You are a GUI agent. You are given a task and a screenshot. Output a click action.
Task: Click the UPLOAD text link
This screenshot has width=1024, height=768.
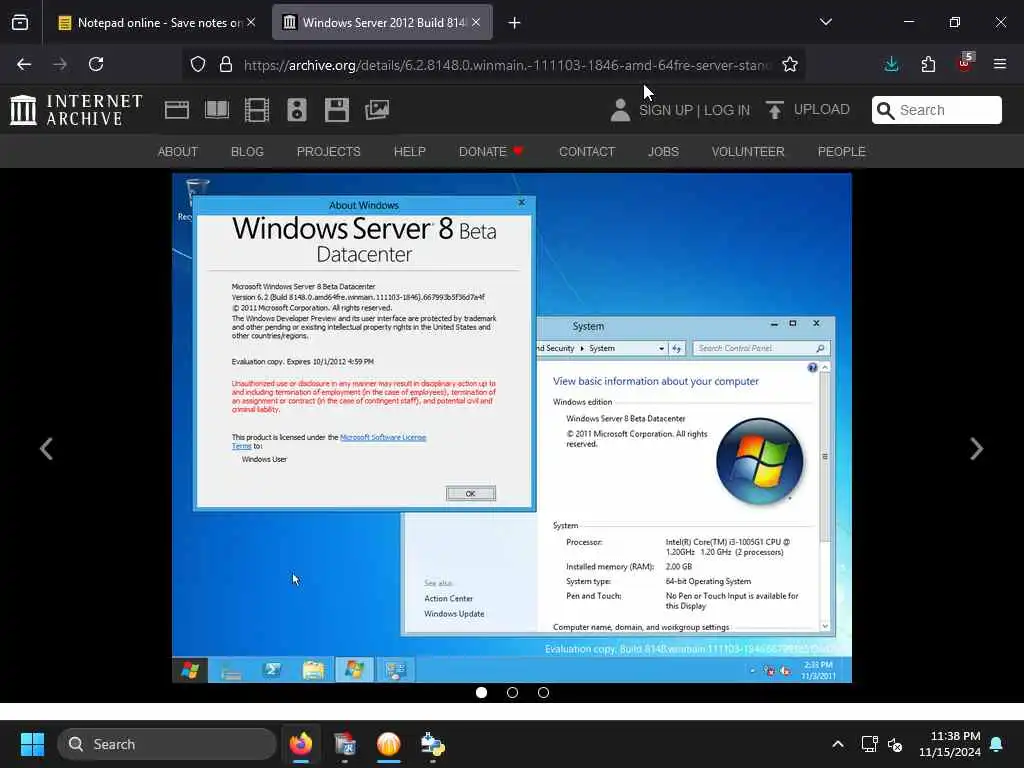click(822, 109)
